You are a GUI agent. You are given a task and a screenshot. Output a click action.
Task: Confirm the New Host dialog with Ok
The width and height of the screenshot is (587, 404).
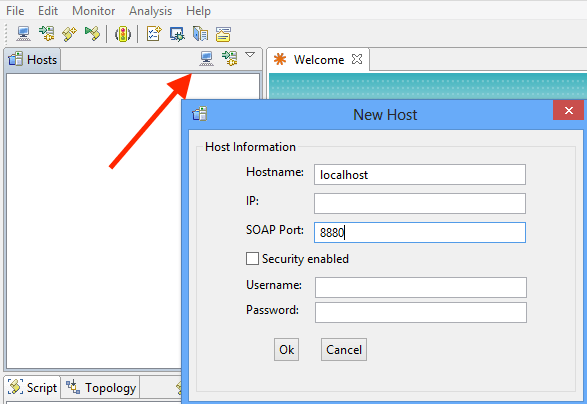pyautogui.click(x=286, y=350)
